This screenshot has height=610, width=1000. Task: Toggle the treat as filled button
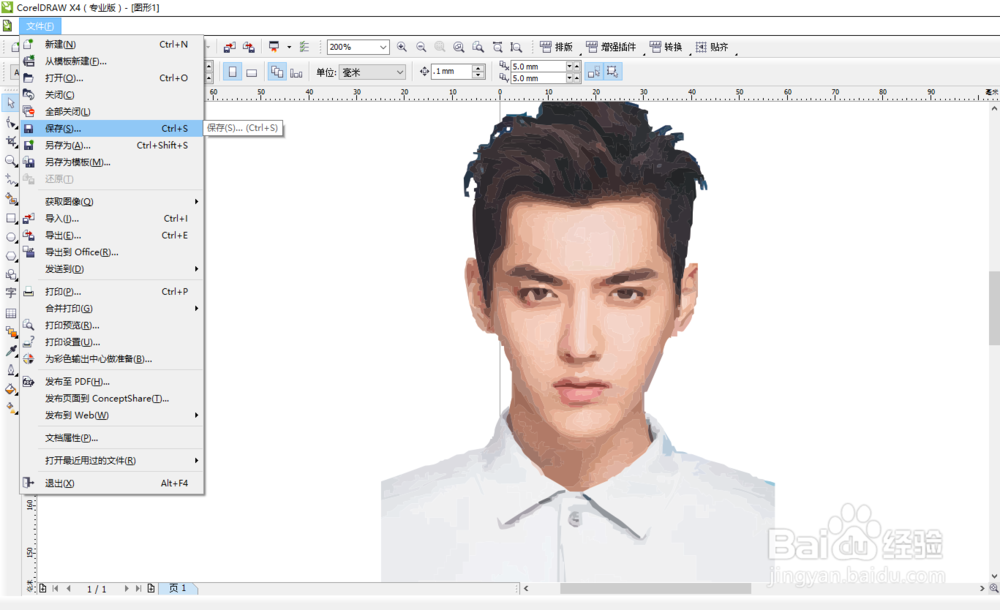tap(613, 72)
